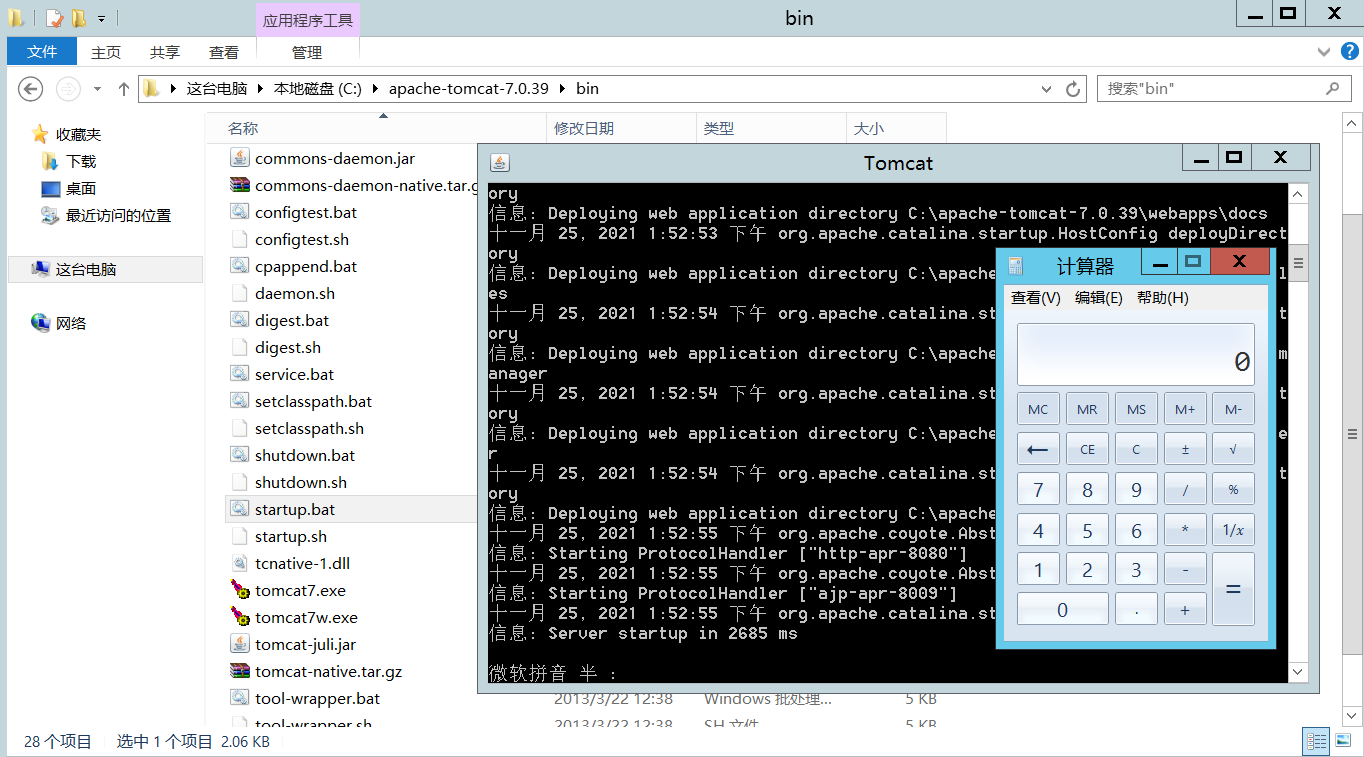Click the Calculator 1/x button
The image size is (1364, 757).
(1233, 530)
